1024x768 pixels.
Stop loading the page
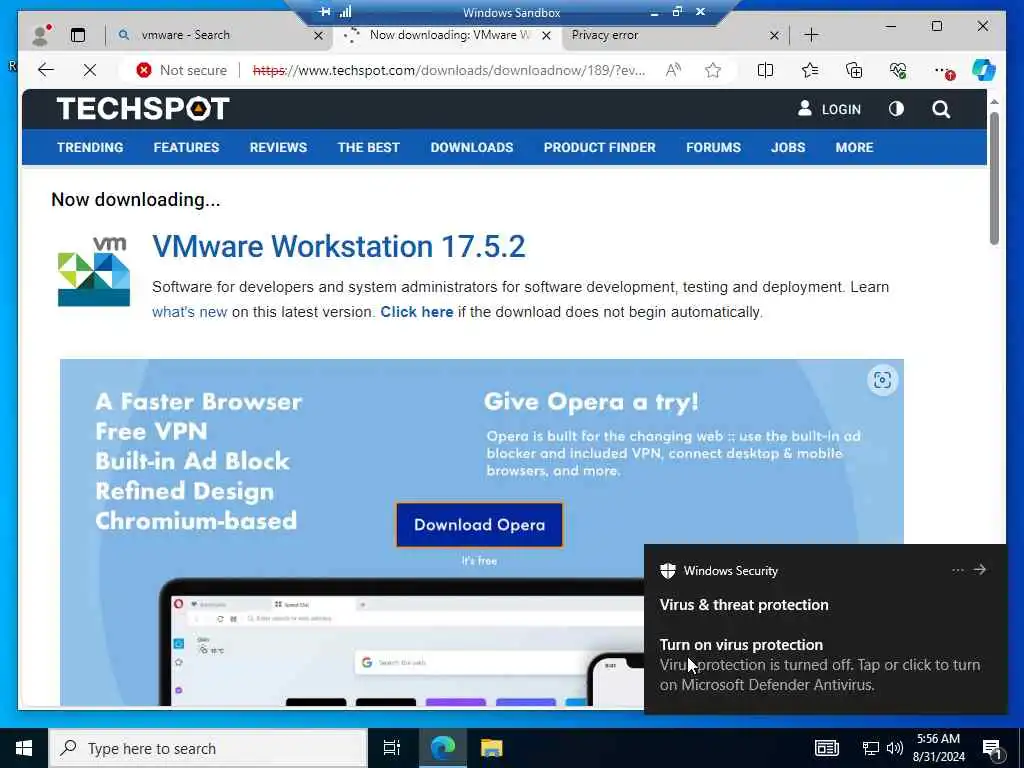[89, 70]
